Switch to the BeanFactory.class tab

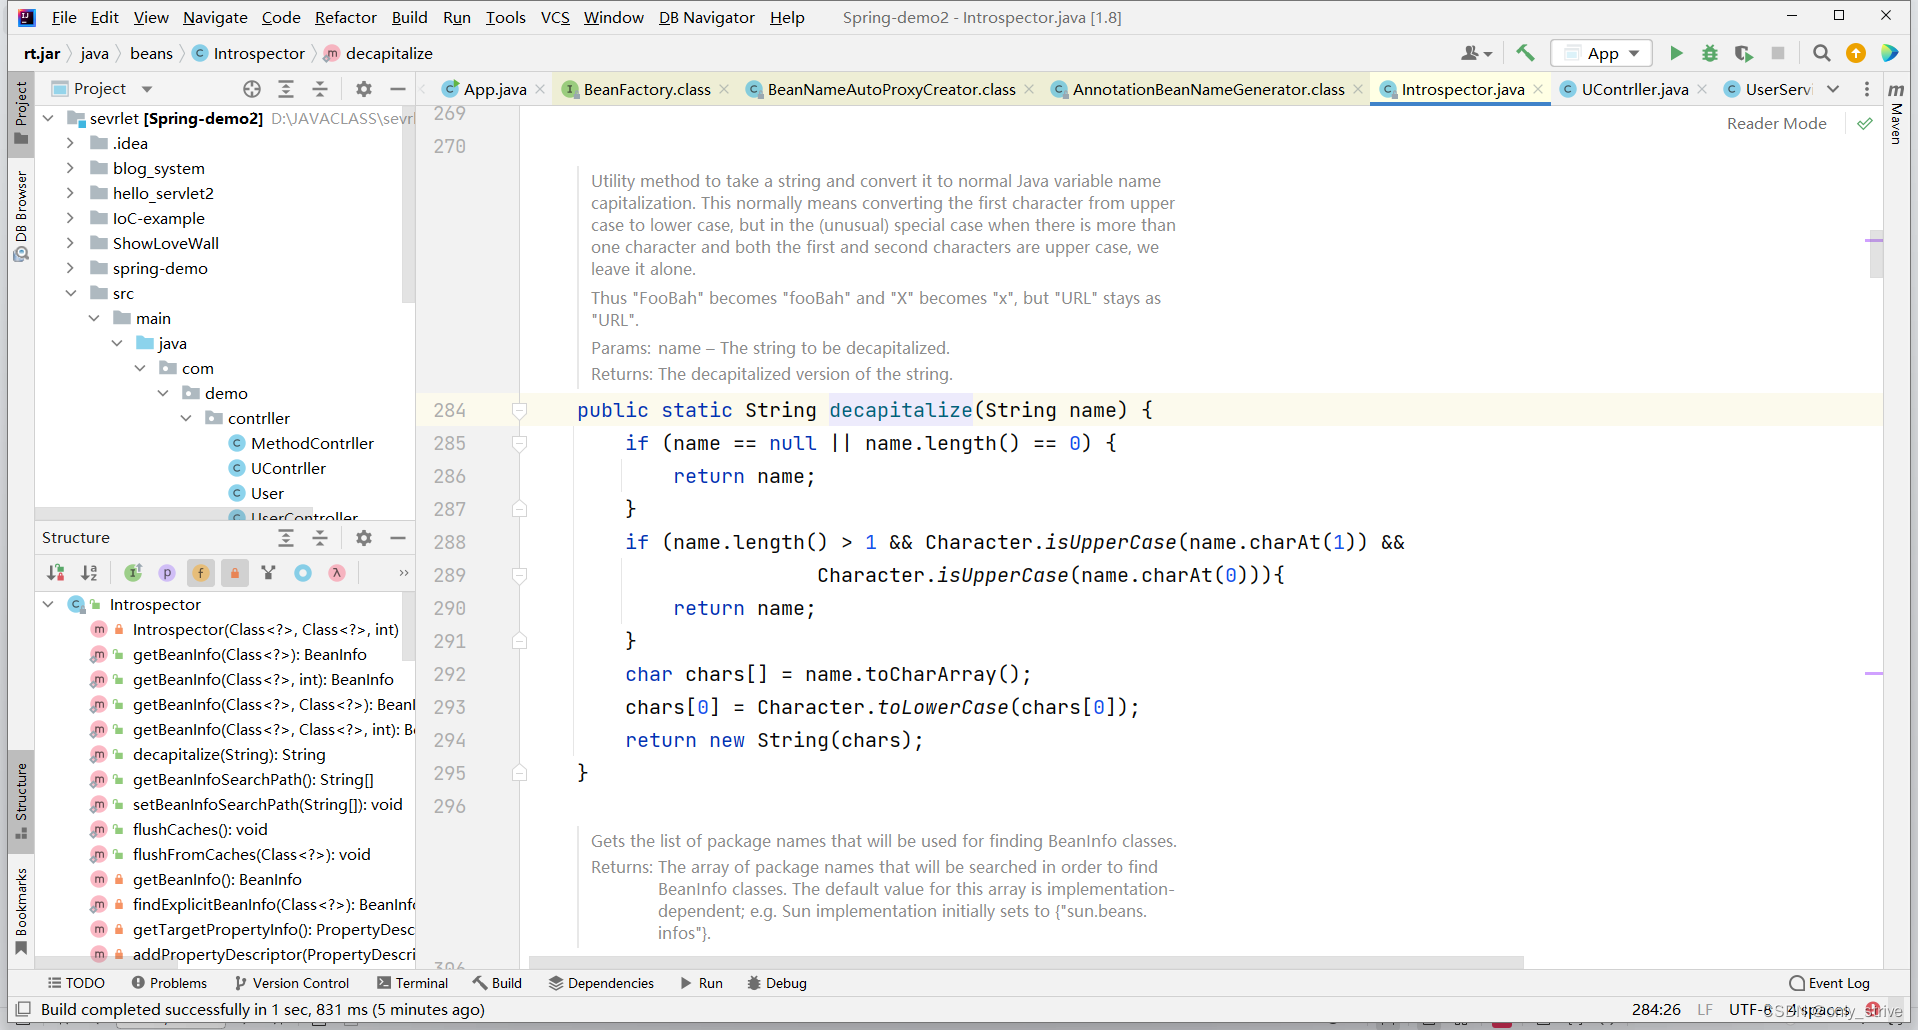point(646,89)
